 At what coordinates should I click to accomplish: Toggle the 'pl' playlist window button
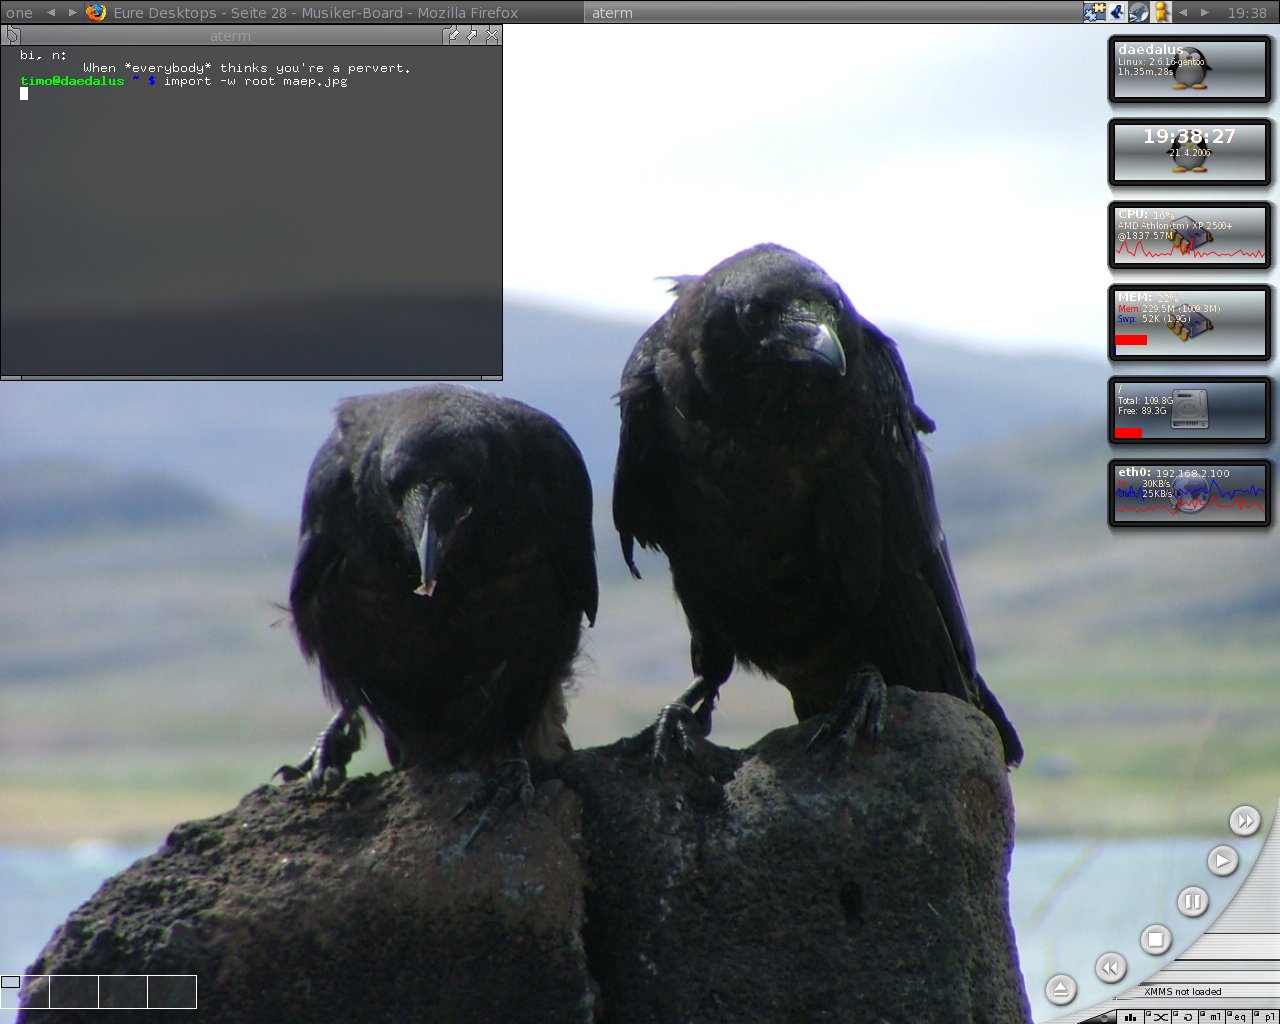[x=1268, y=1017]
